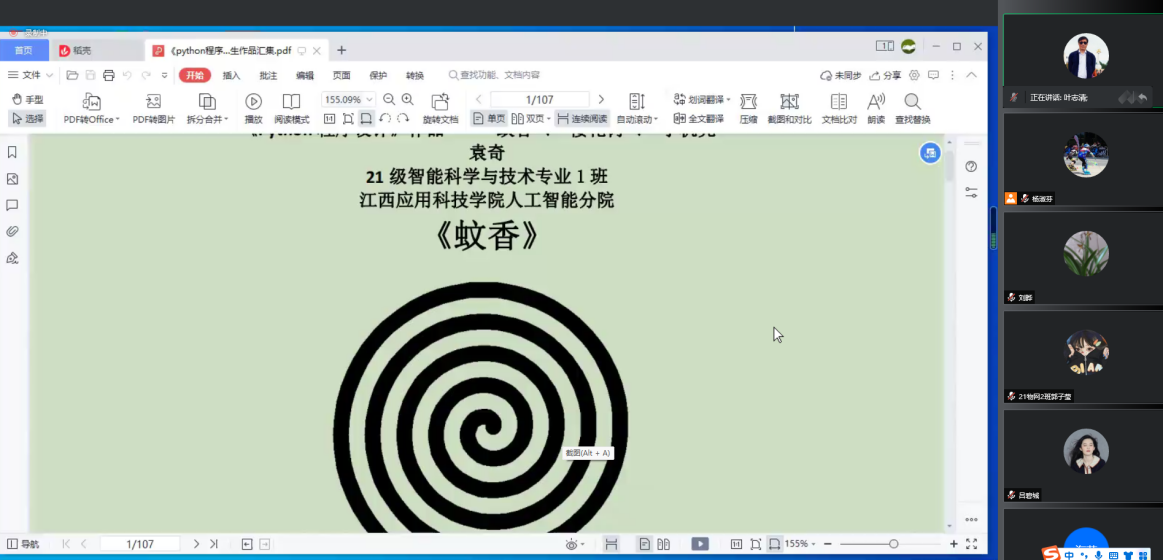Open the 查找替换 find and replace tool
Viewport: 1163px width, 560px height.
click(912, 101)
